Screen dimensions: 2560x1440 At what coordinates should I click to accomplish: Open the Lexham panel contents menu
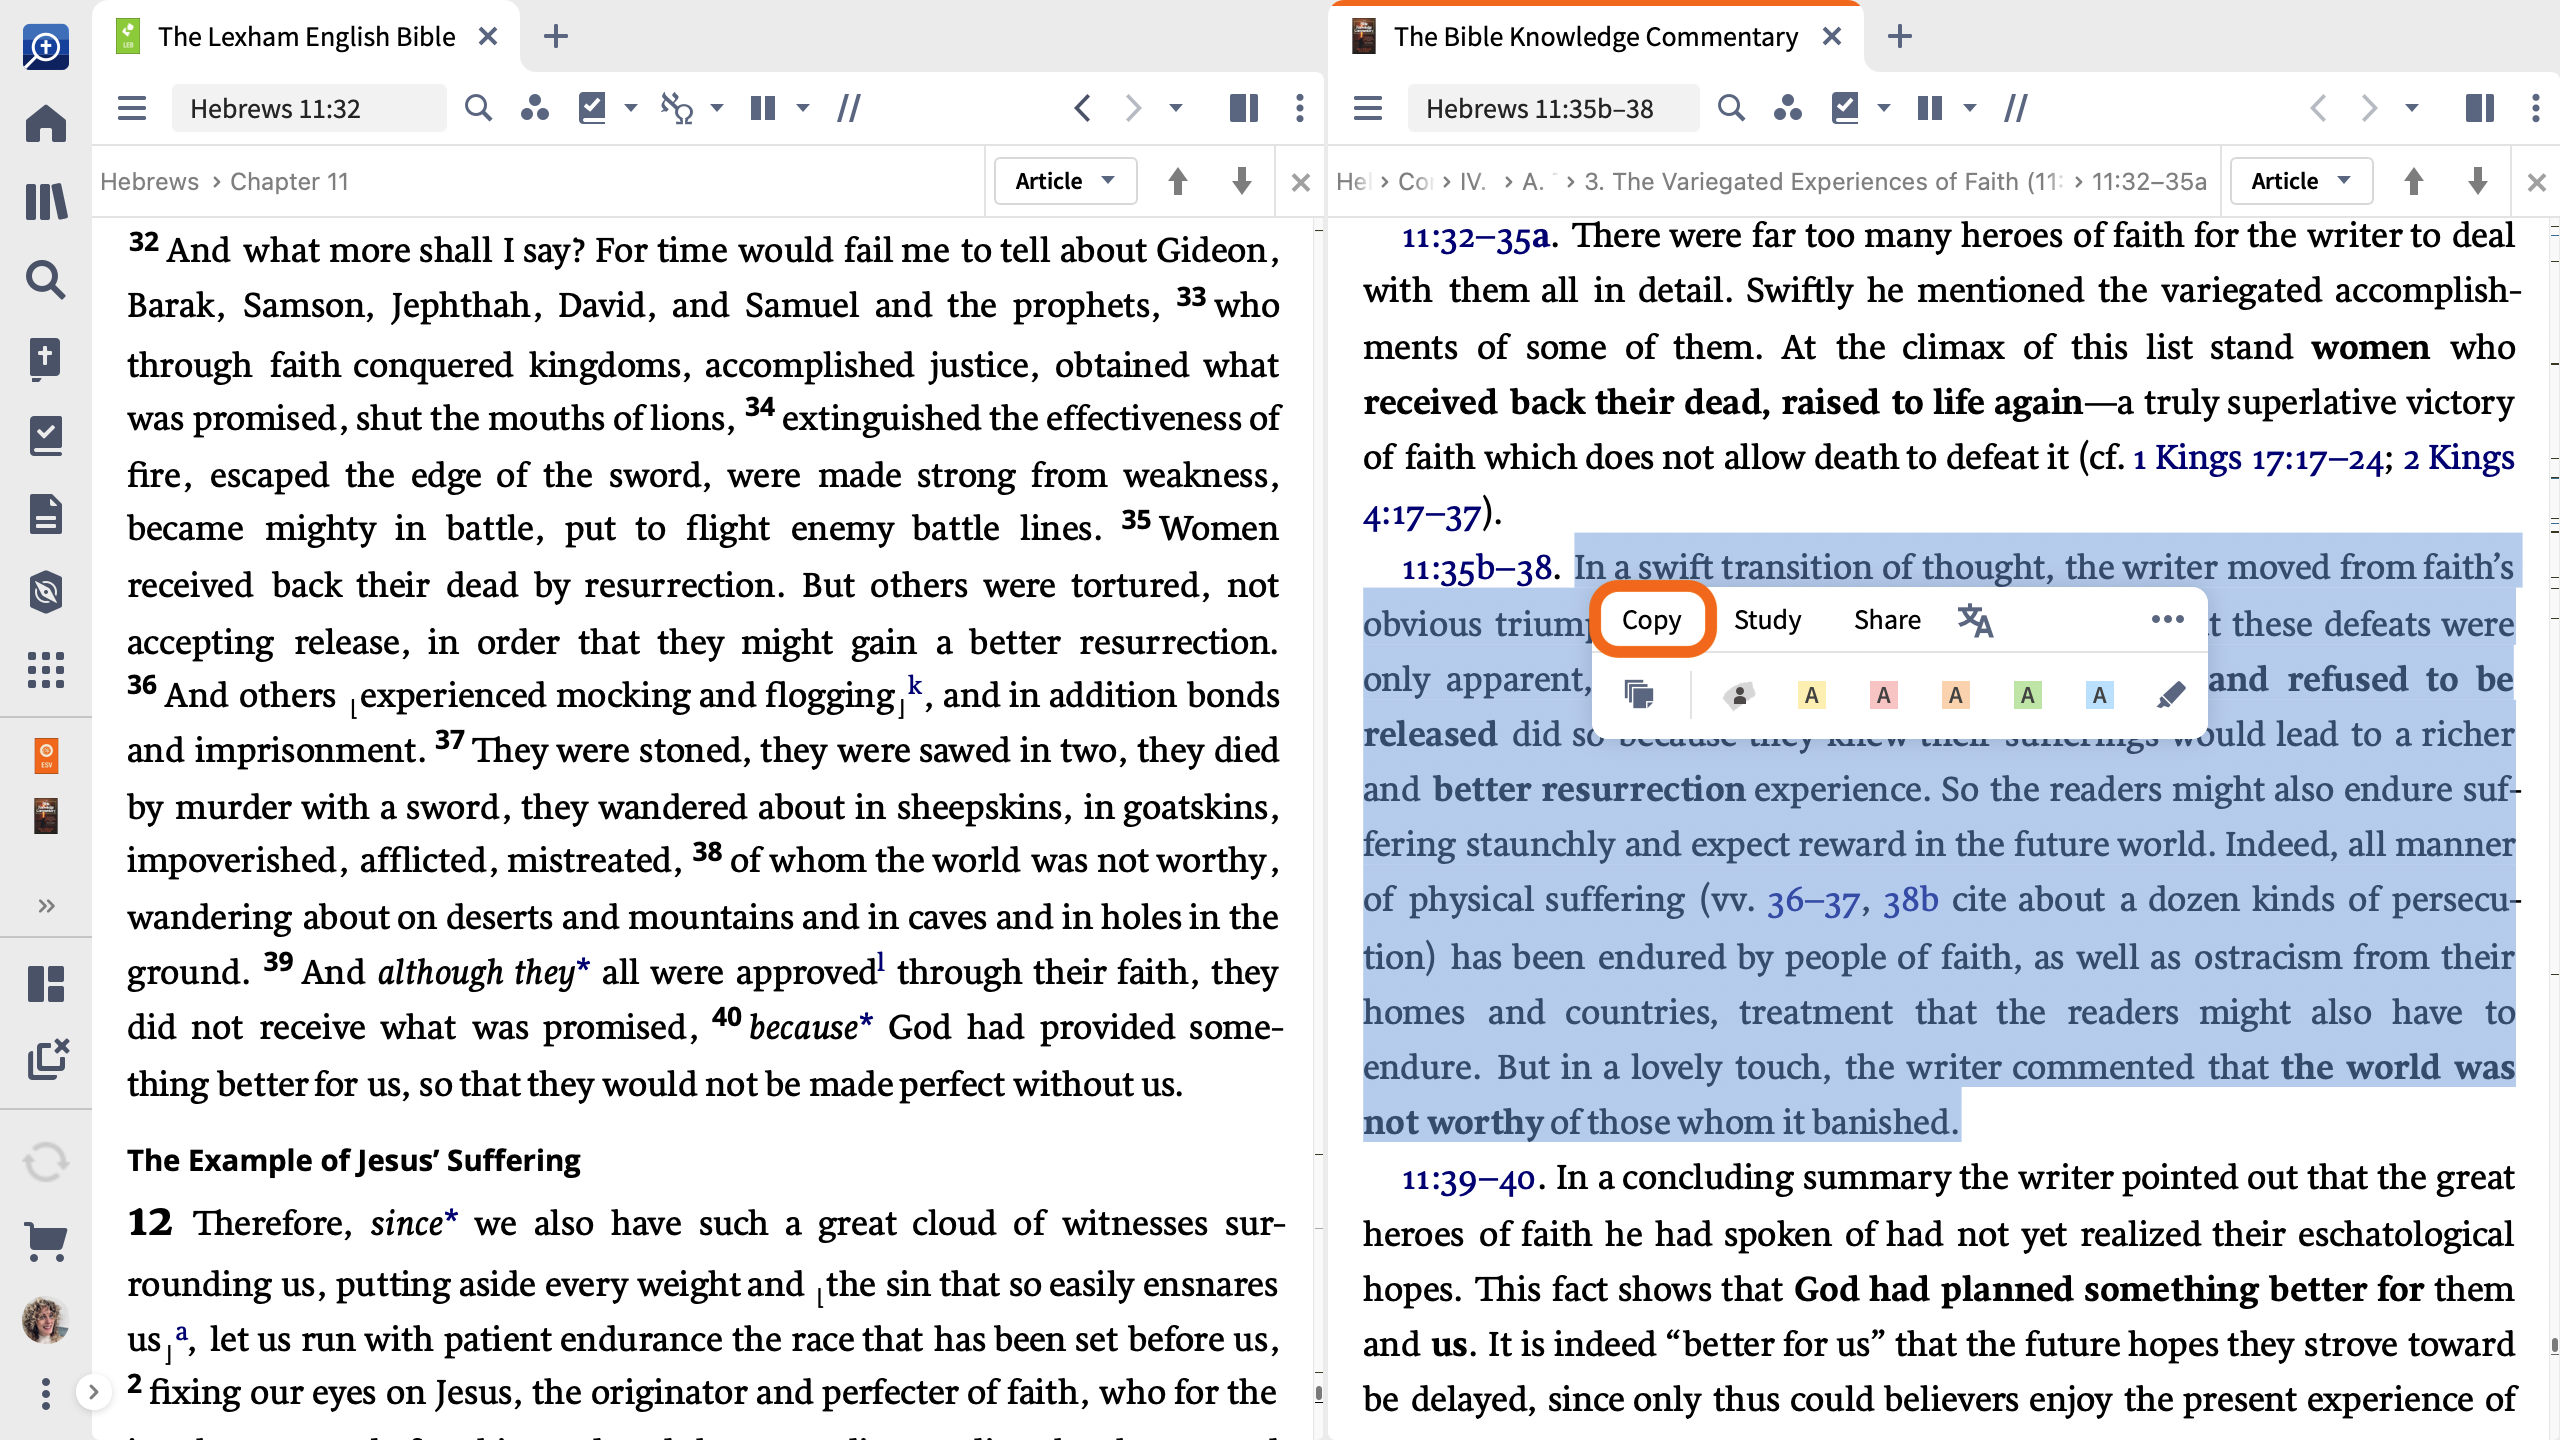point(132,108)
